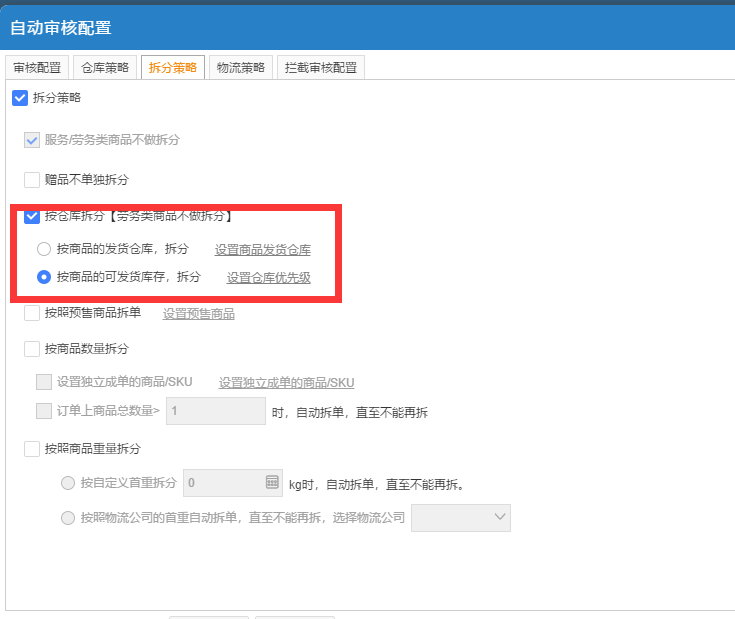This screenshot has width=735, height=619.
Task: Uncheck the main 拆分策略 checkbox
Action: (x=20, y=98)
